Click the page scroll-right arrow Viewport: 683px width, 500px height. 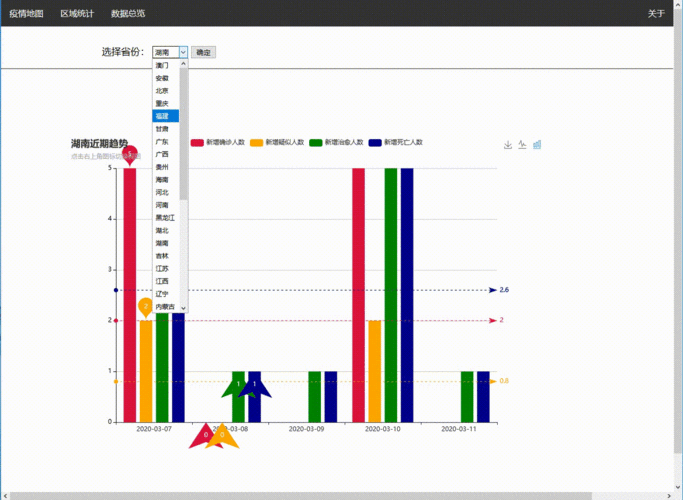pyautogui.click(x=670, y=496)
